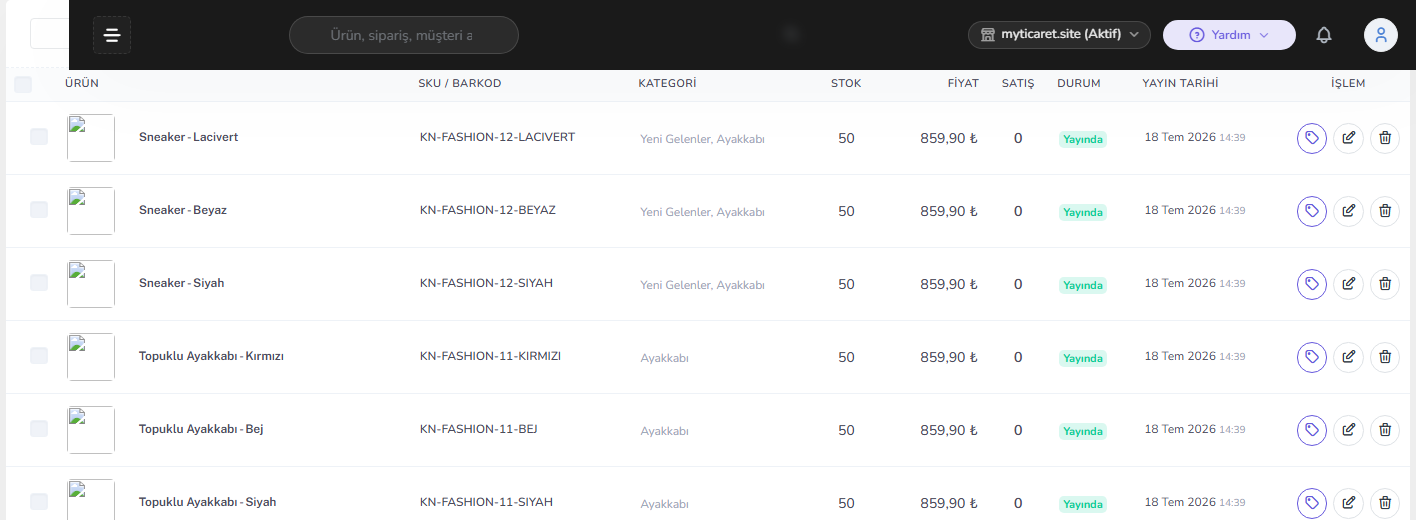Expand the myticaret.site (Aktif) store dropdown
The width and height of the screenshot is (1416, 520).
pos(1059,35)
